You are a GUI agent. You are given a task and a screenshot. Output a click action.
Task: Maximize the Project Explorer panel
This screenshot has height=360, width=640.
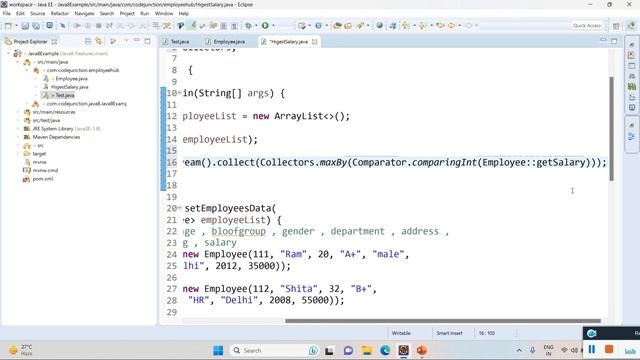click(x=147, y=41)
